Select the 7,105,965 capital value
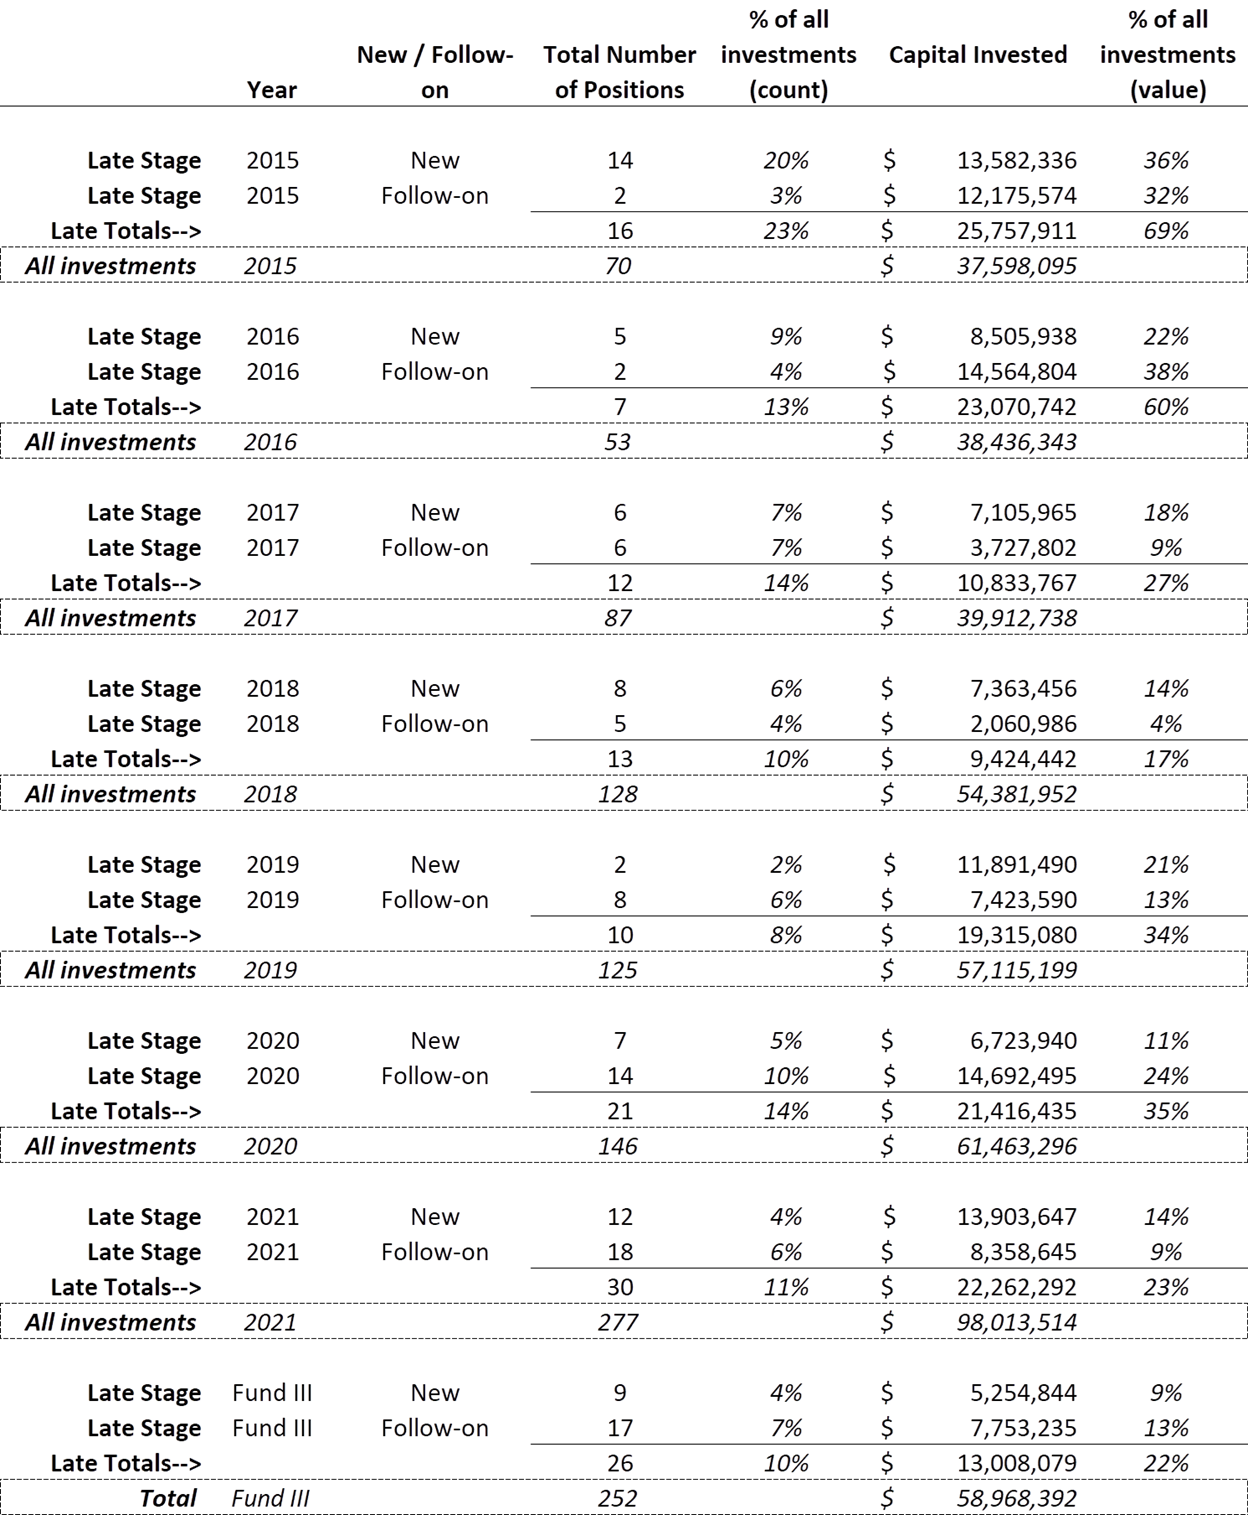1248x1515 pixels. 1024,513
